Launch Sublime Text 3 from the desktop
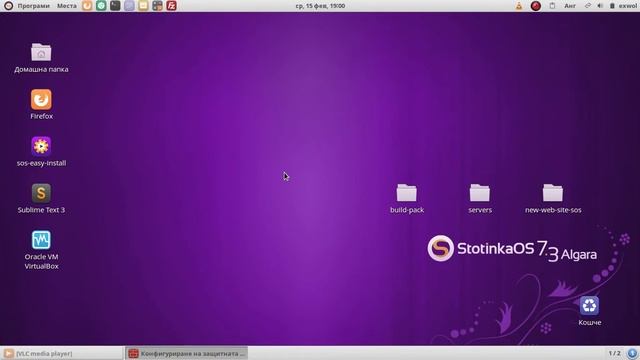This screenshot has height=360, width=640. 41,193
